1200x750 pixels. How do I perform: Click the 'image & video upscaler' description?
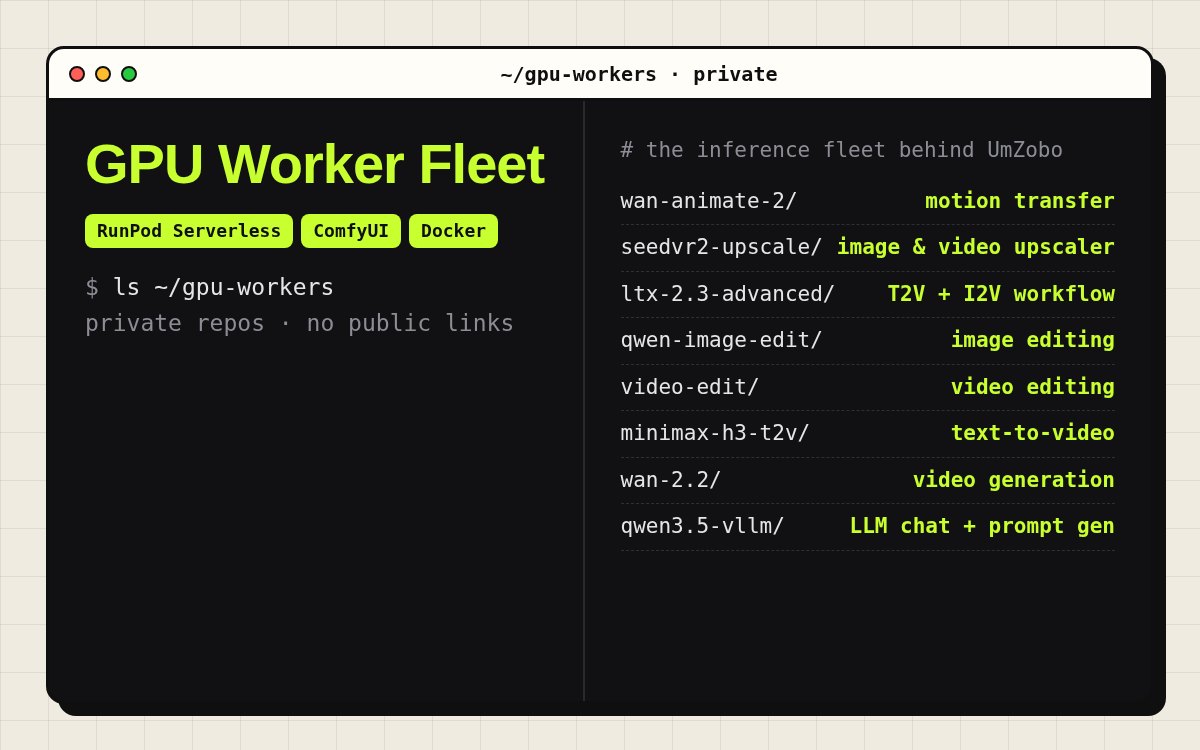coord(976,247)
